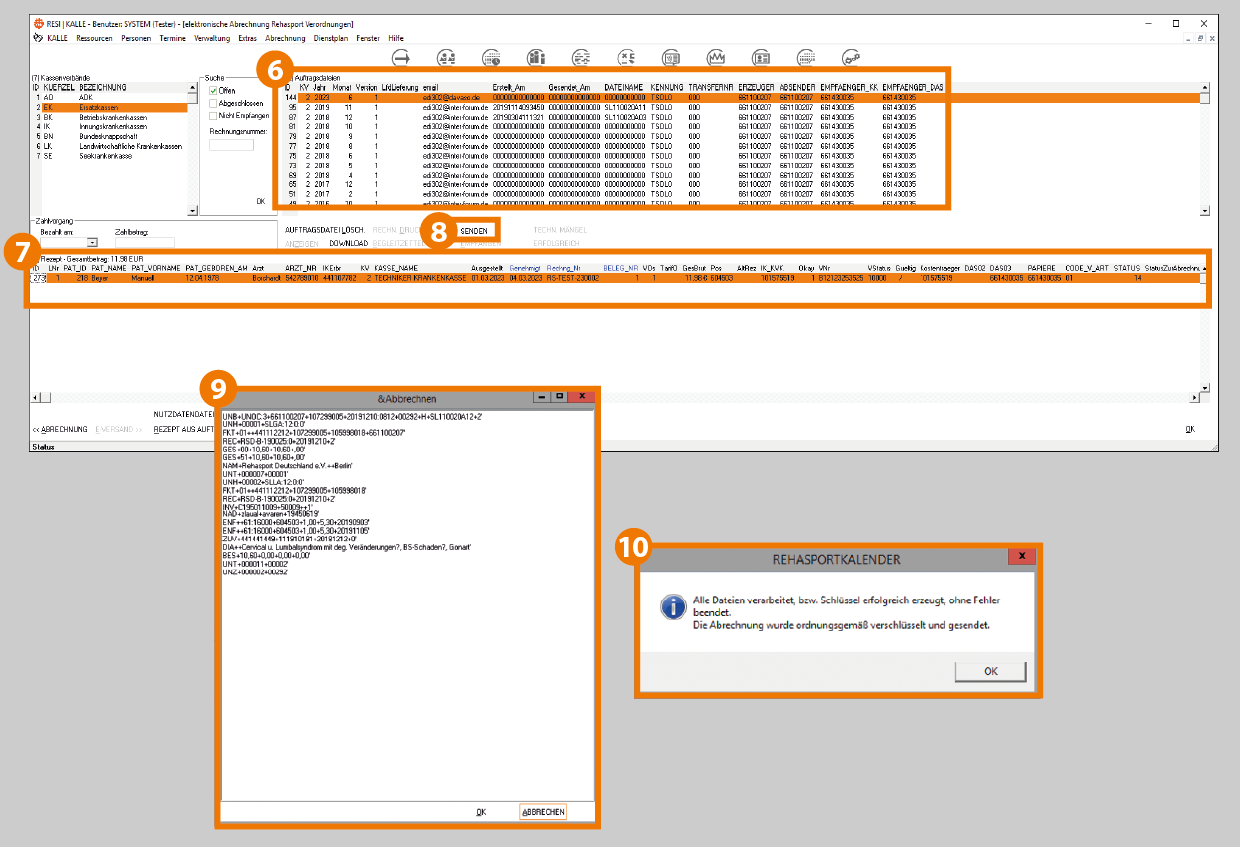Click the Rechnungsnummer input field
This screenshot has width=1240, height=847.
pos(231,145)
